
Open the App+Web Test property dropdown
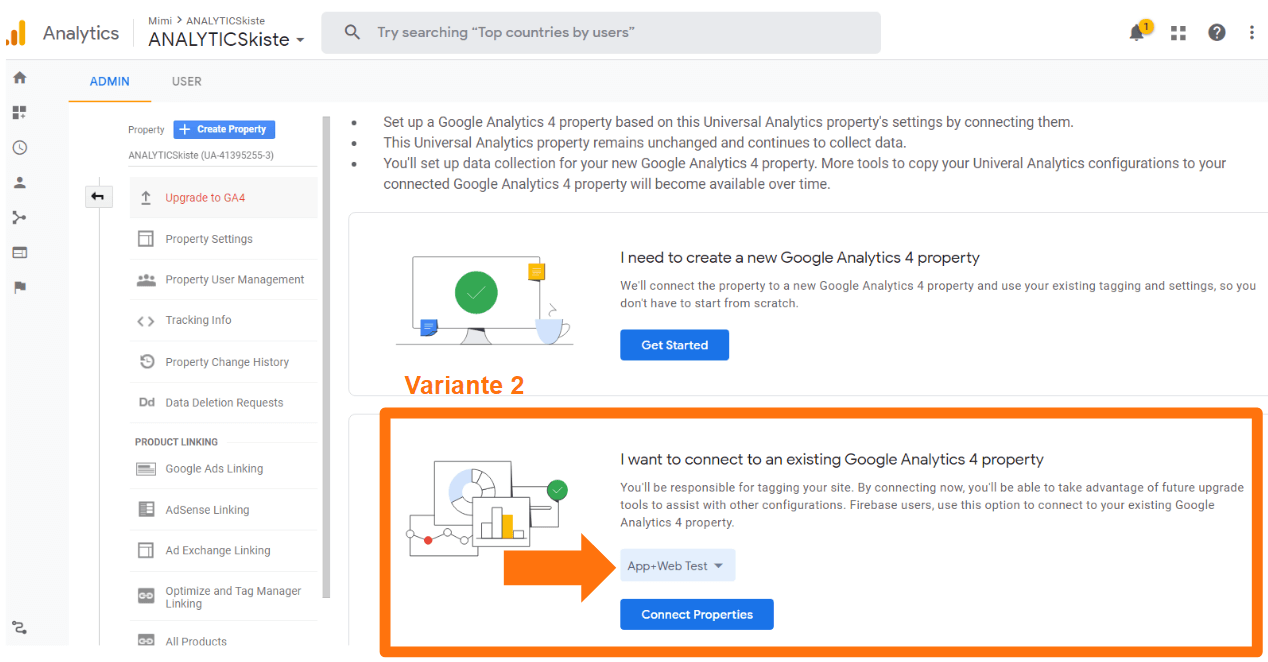[x=677, y=566]
